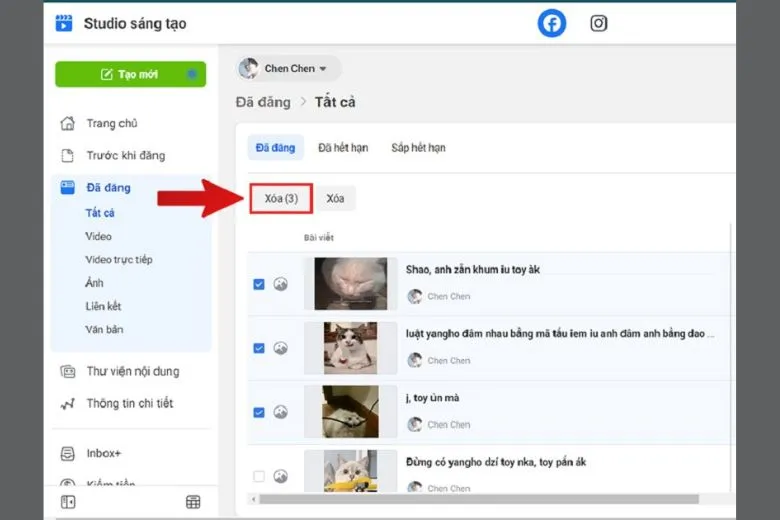Click the Xóa (3) delete button

point(281,199)
